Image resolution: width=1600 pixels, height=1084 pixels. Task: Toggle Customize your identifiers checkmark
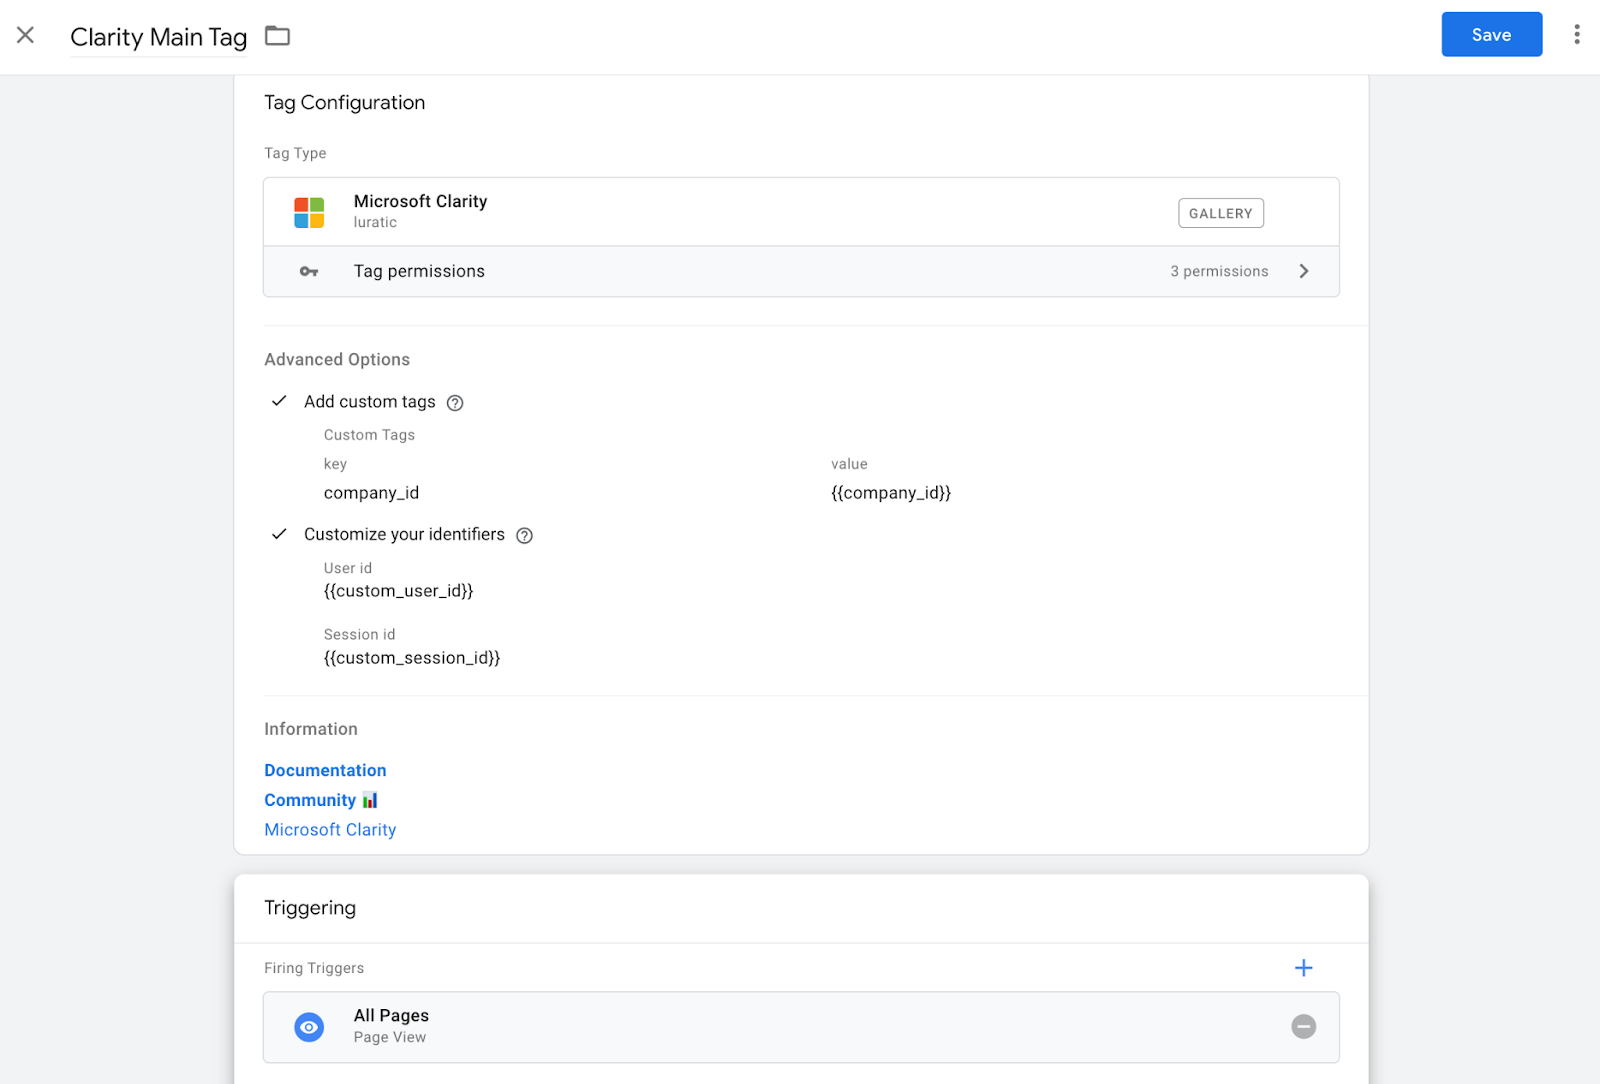[x=279, y=534]
